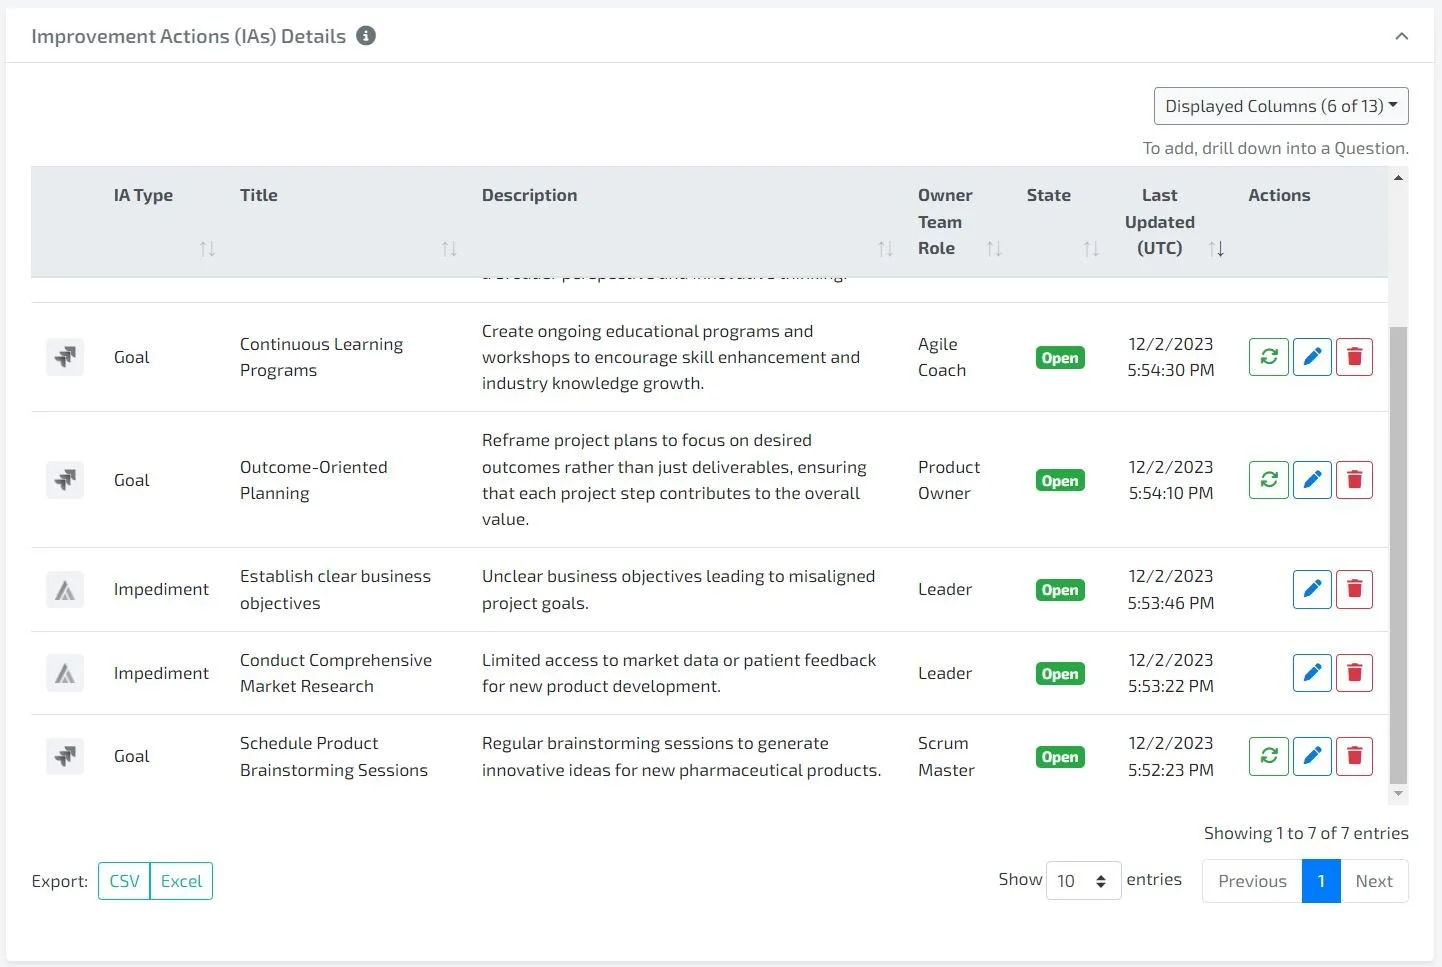Click the 'Product Owner' owner cell

(x=949, y=480)
